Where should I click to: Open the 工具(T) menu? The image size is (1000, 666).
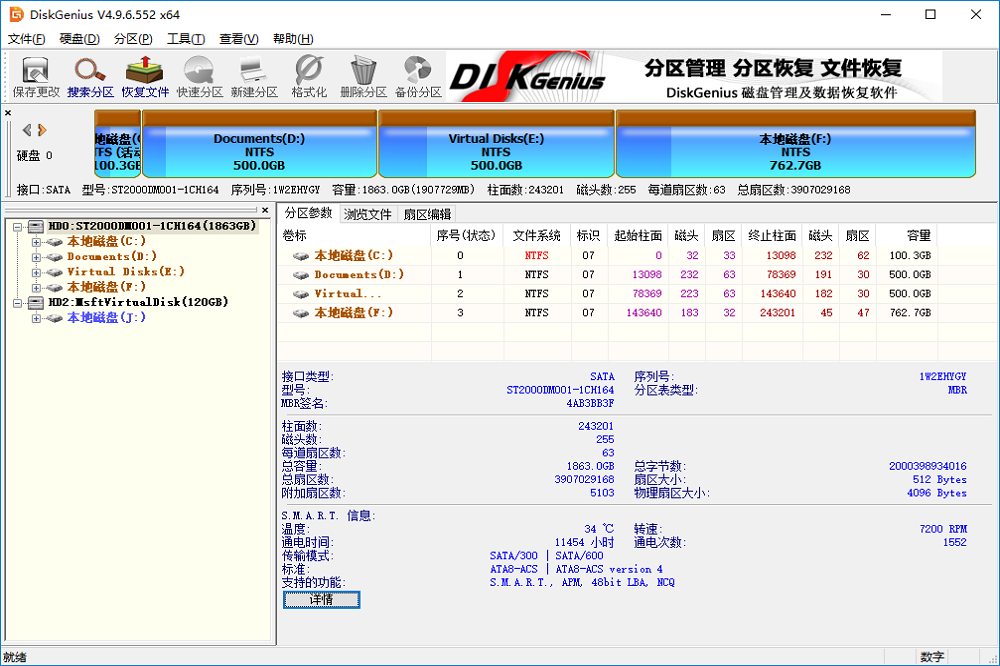[x=186, y=39]
